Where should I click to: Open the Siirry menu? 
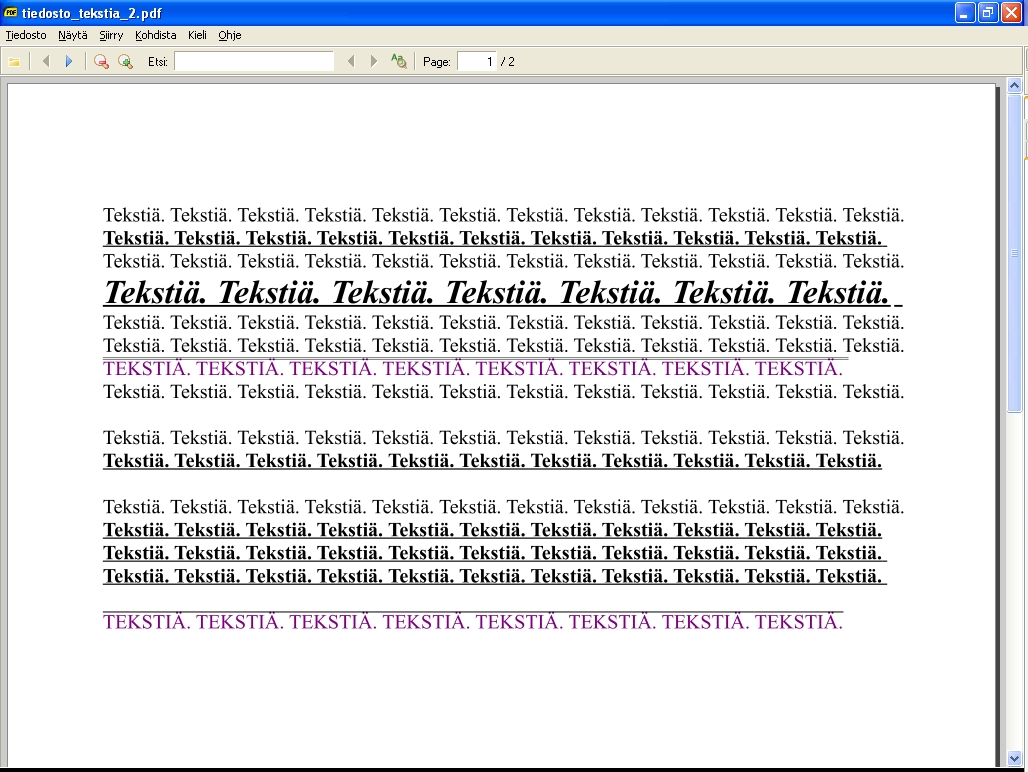coord(111,35)
